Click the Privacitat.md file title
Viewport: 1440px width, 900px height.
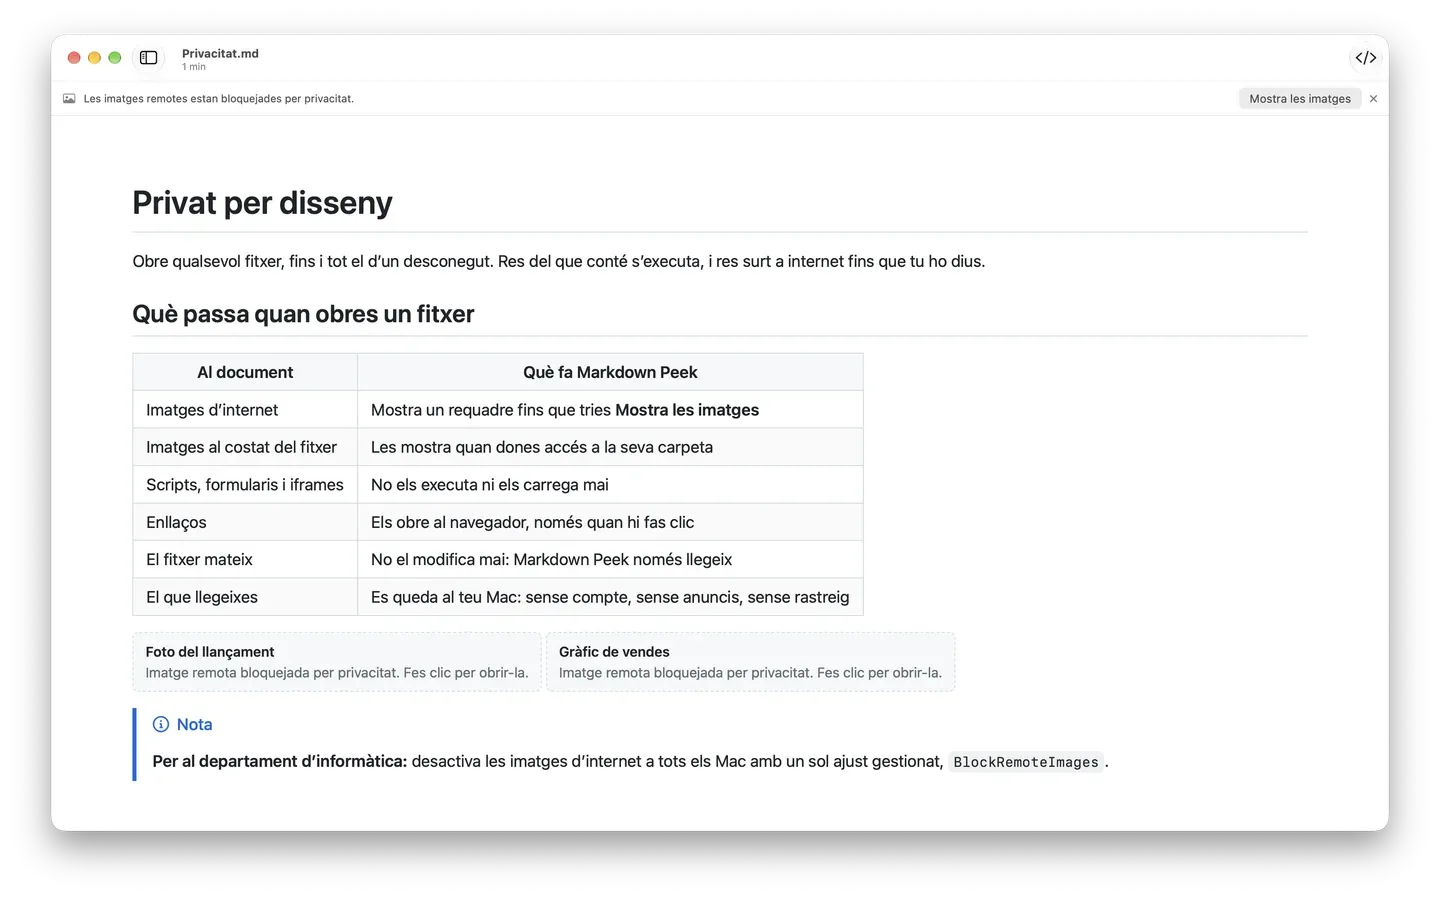coord(220,54)
